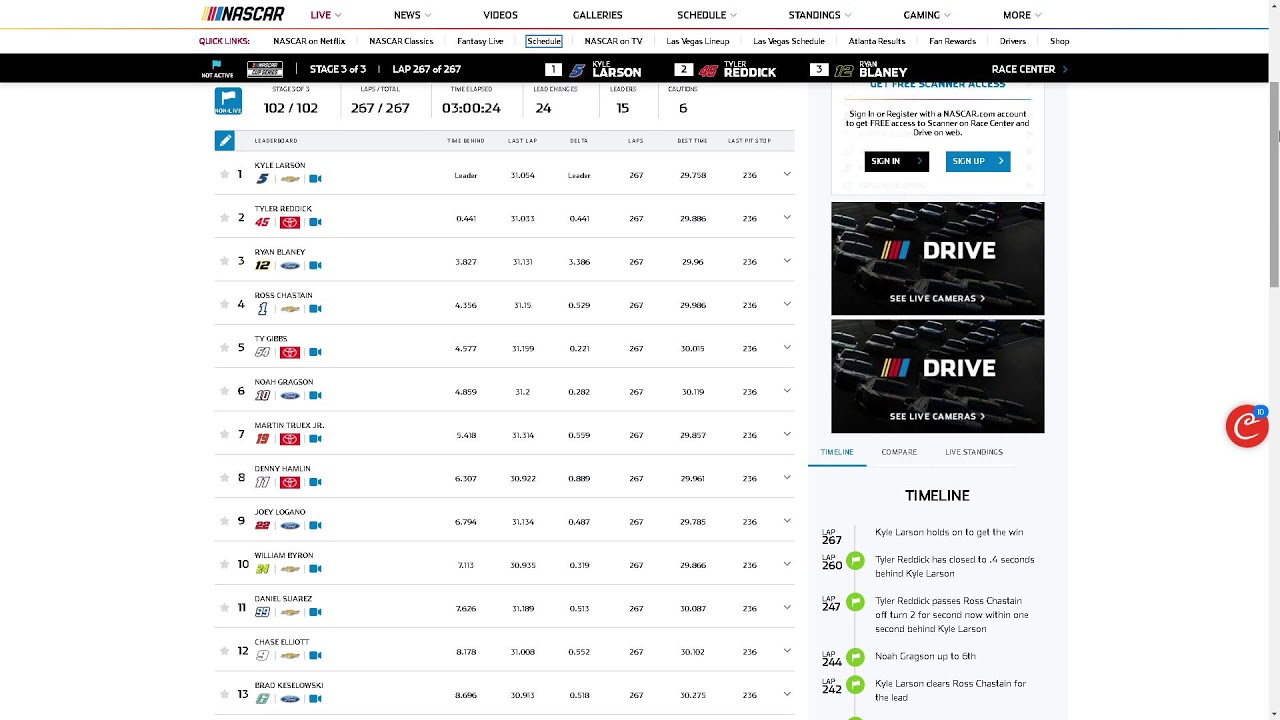Open Brad Keselowski's in-car camera icon
The image size is (1280, 720).
tap(315, 699)
